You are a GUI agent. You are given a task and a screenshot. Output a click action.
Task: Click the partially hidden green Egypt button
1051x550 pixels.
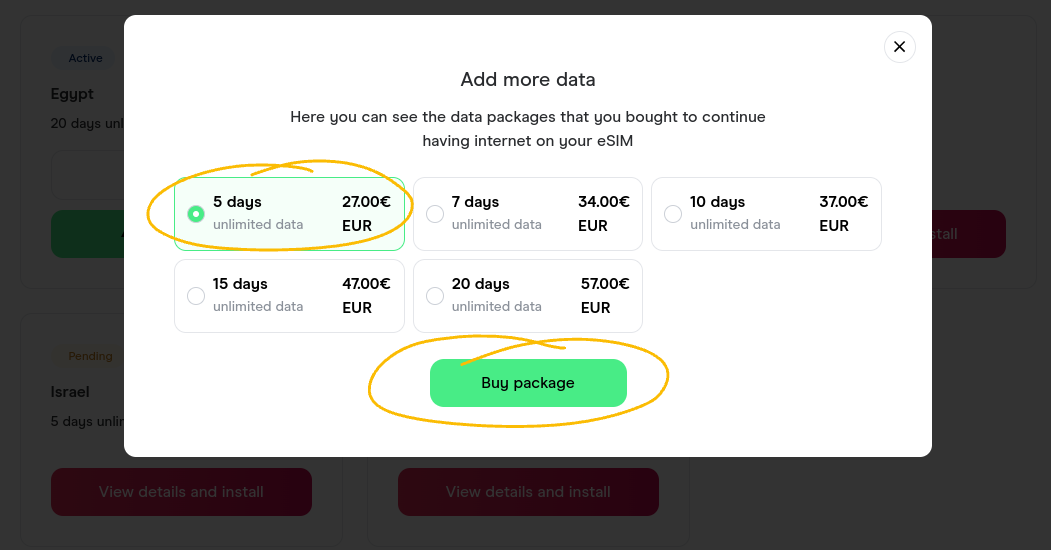pos(87,234)
